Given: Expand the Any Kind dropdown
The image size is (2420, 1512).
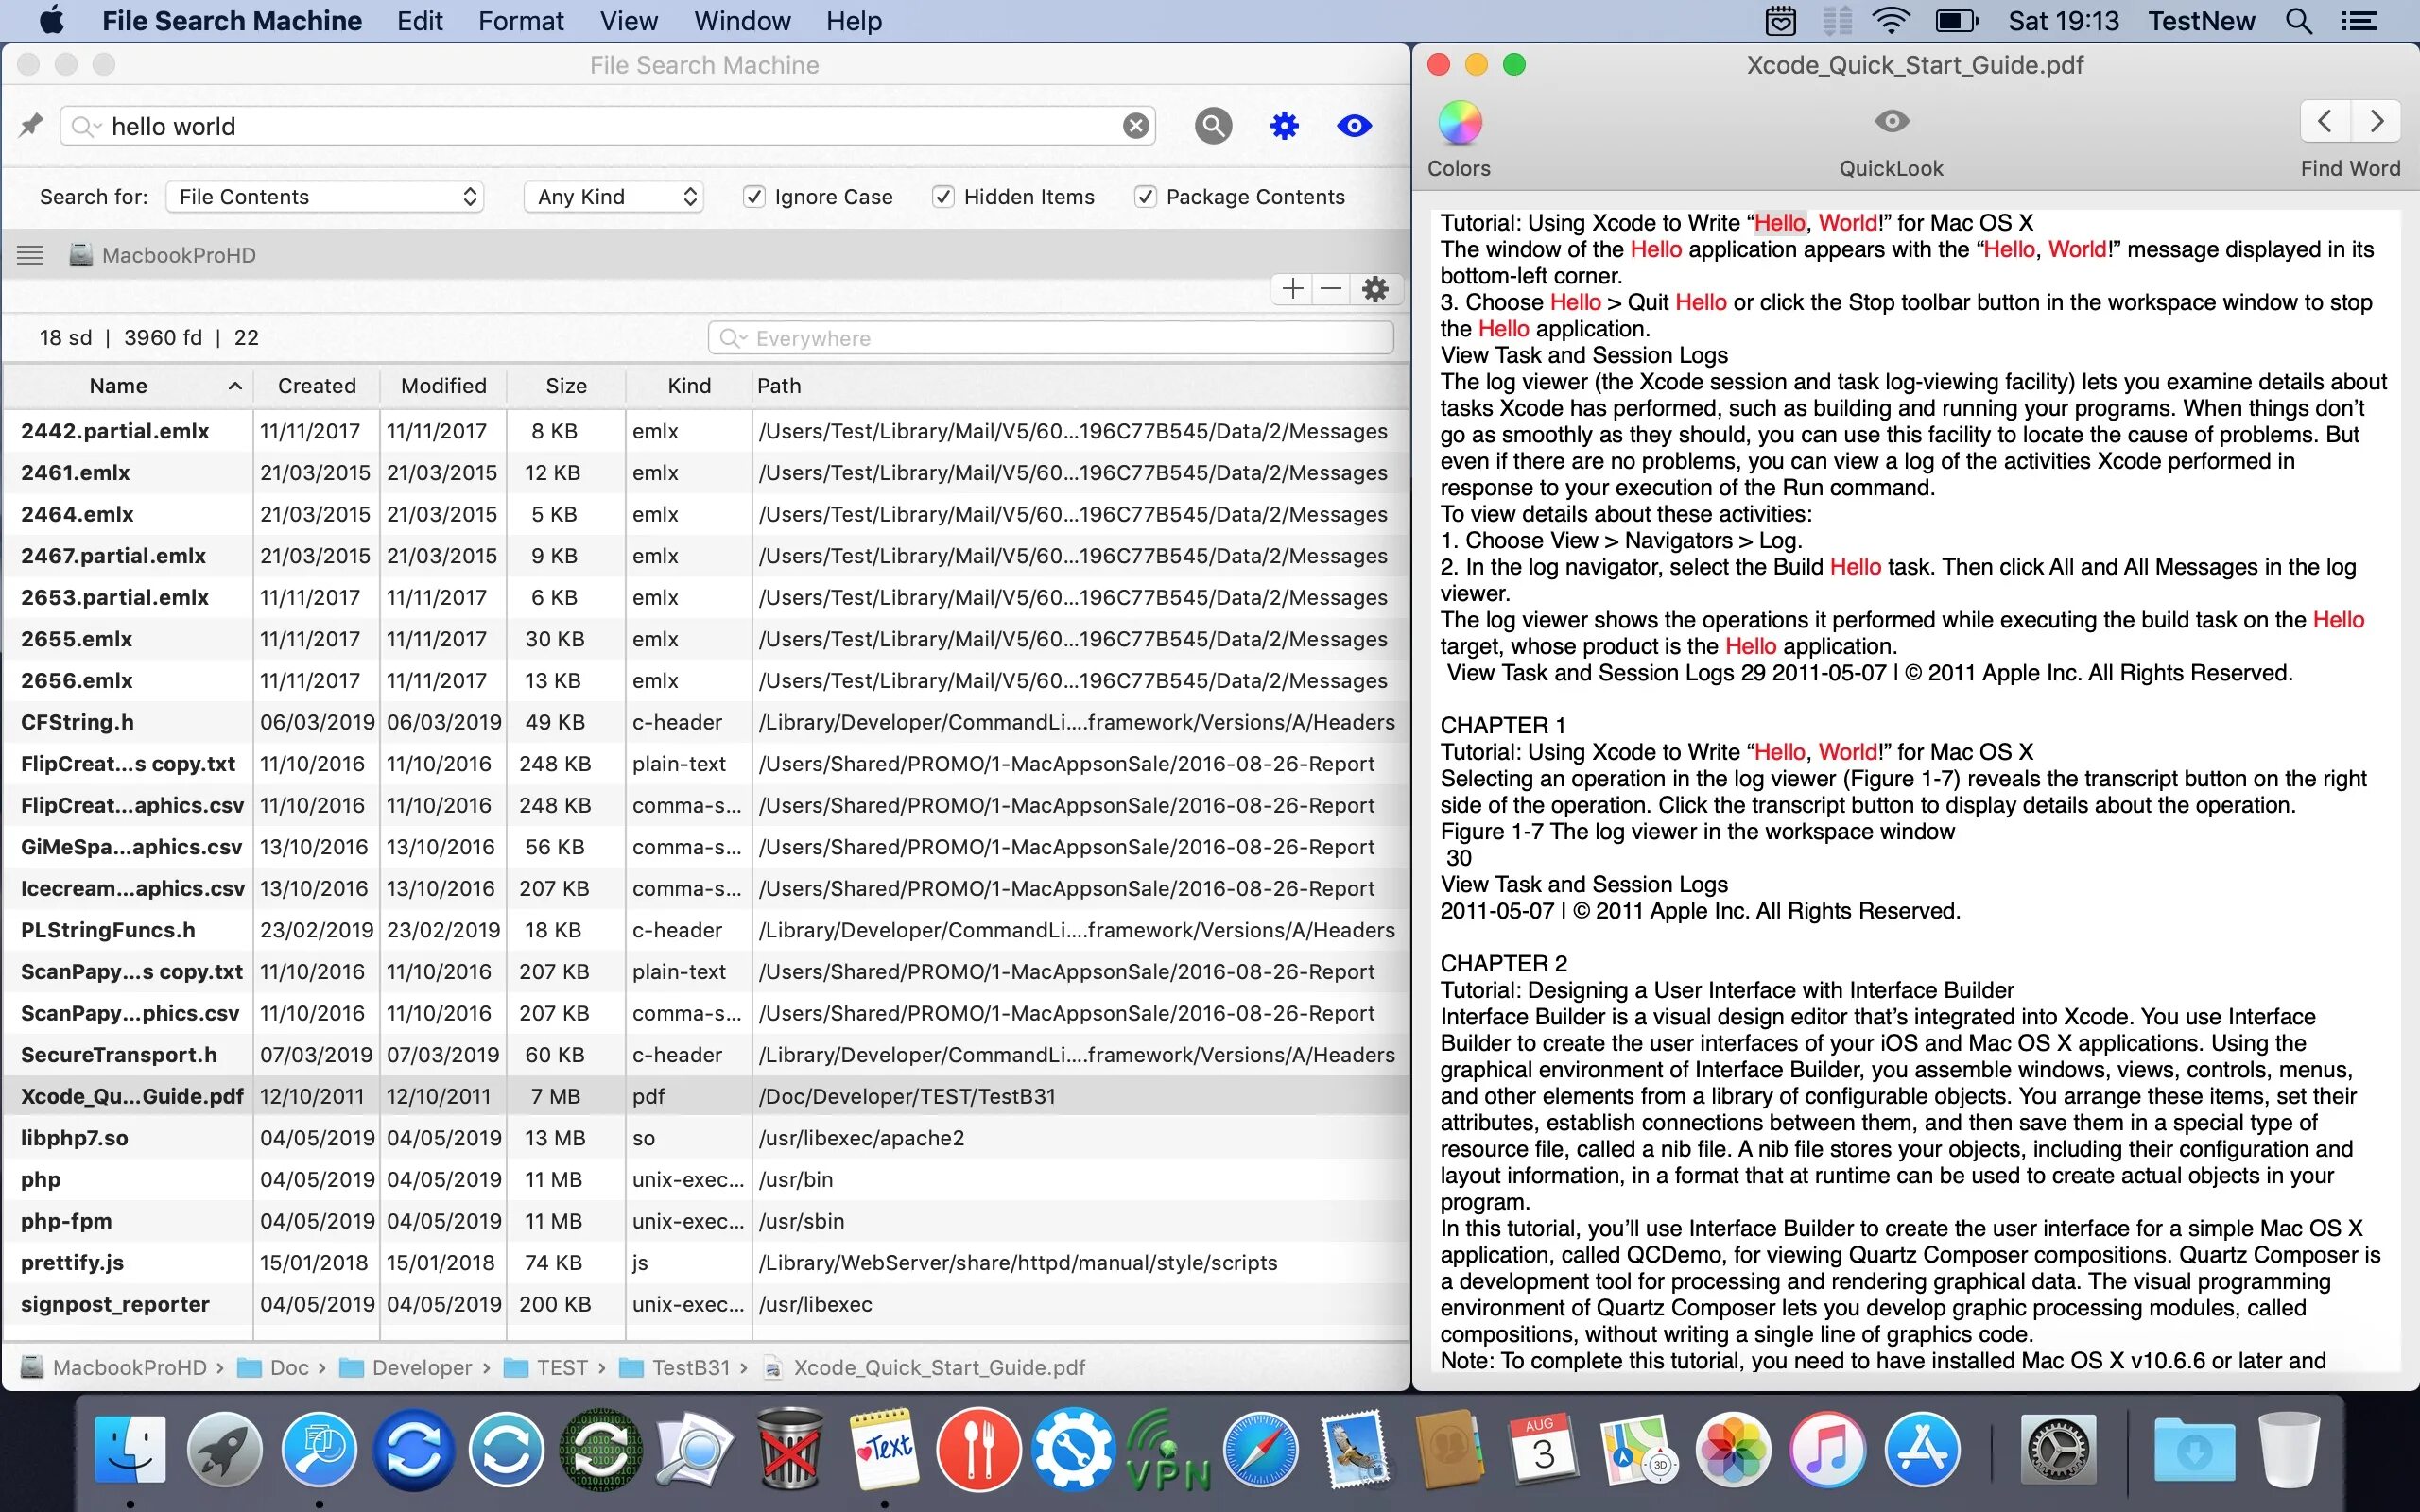Looking at the screenshot, I should click(613, 197).
